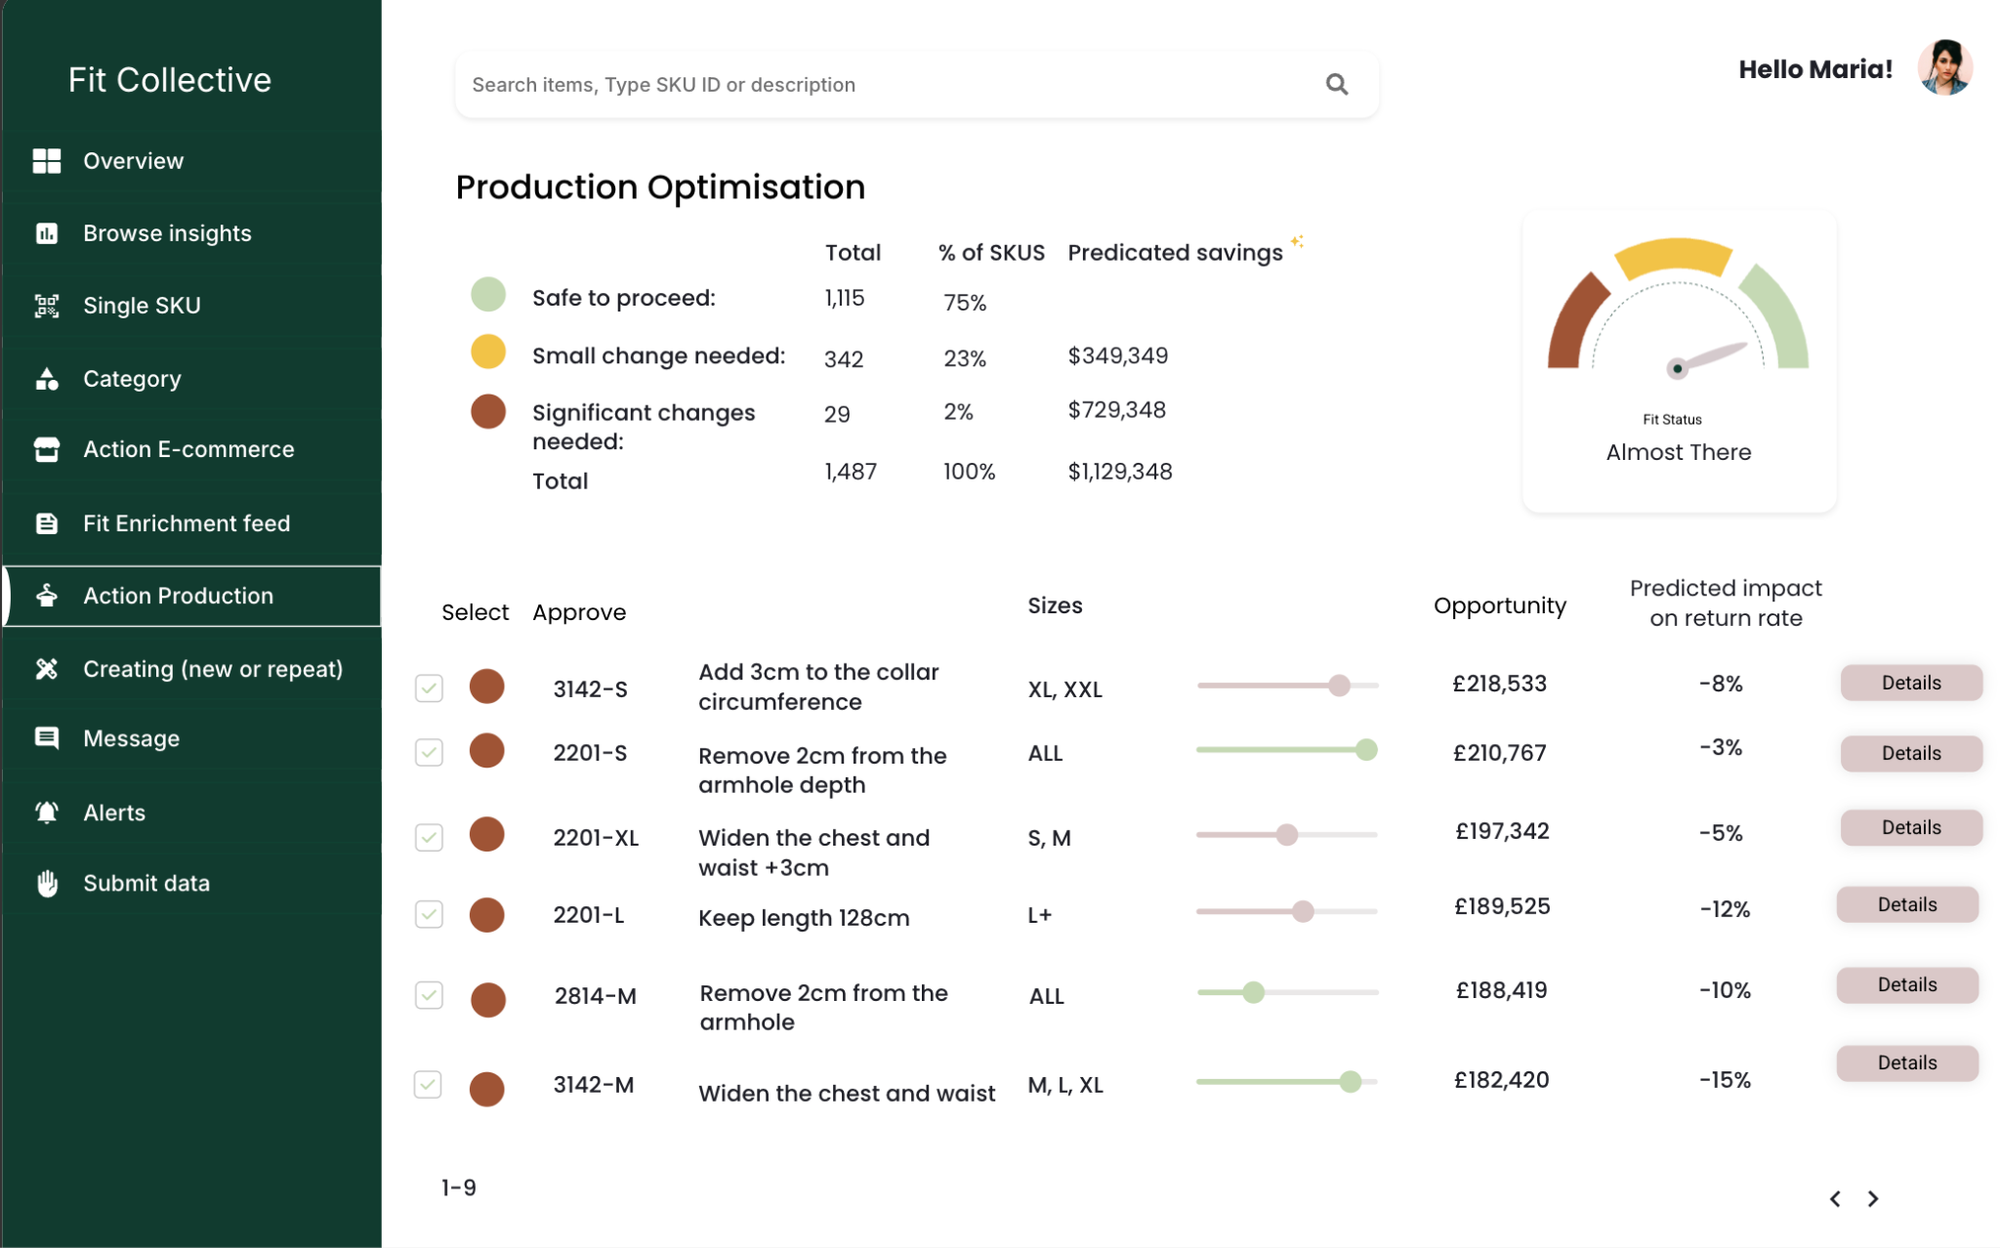The width and height of the screenshot is (2000, 1248).
Task: Click the Alerts bell icon
Action: pyautogui.click(x=47, y=812)
